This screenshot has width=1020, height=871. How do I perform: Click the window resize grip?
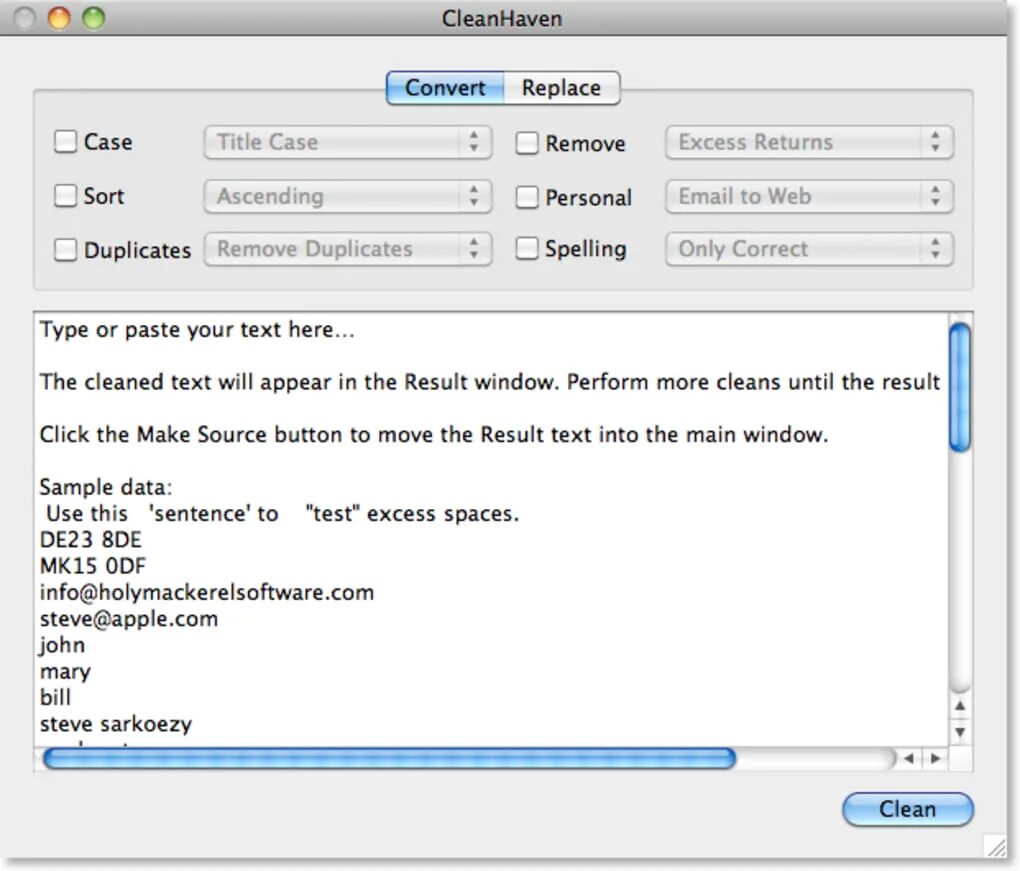point(995,846)
